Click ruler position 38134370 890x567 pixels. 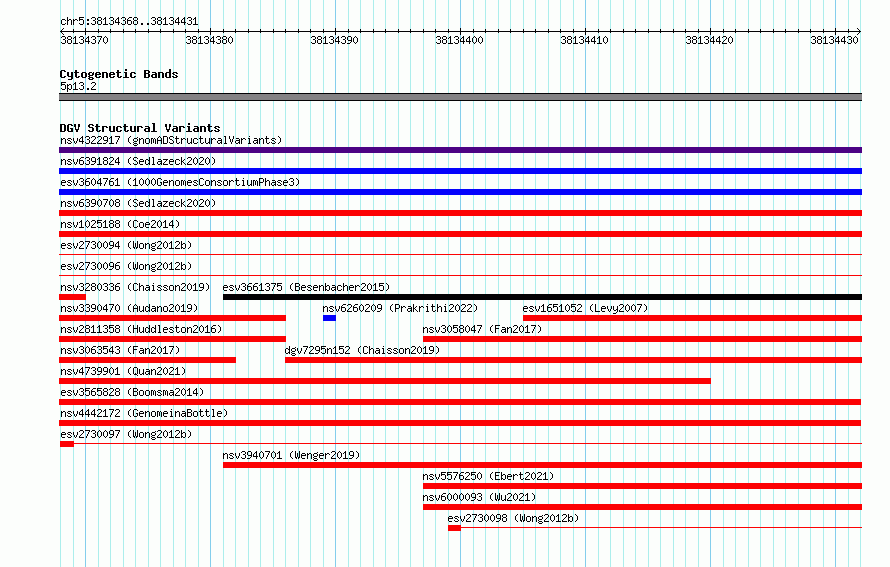click(x=85, y=40)
